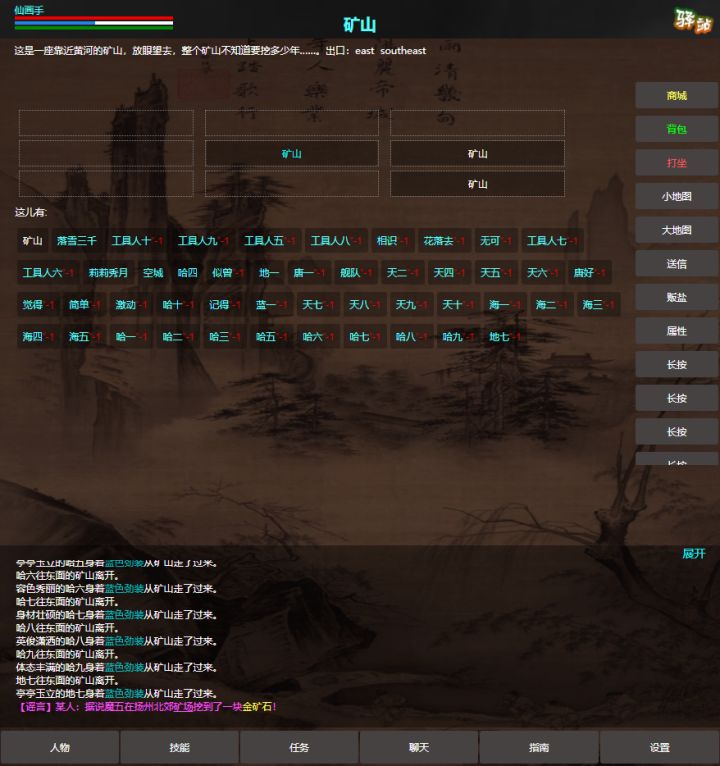Screen dimensions: 720x766
Task: Switch to the 设置 tab
Action: click(x=659, y=747)
